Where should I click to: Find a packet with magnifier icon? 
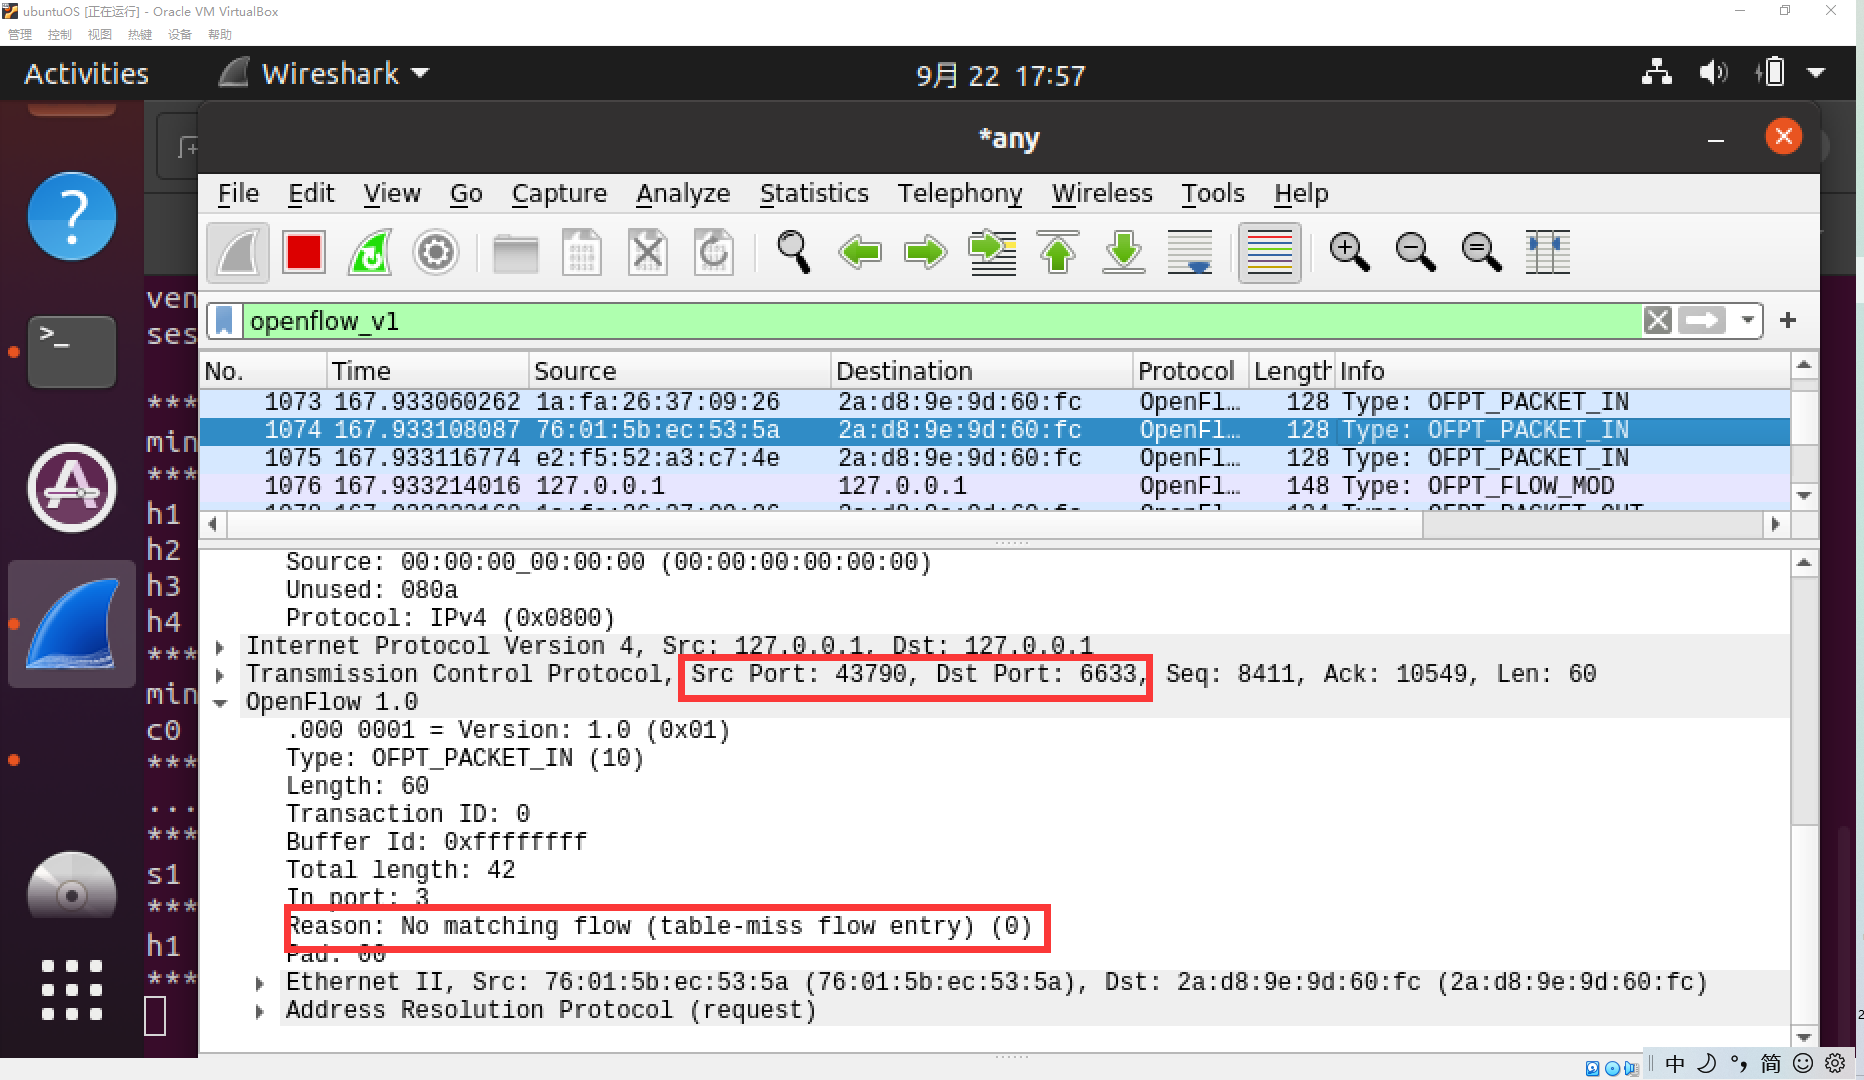[794, 253]
